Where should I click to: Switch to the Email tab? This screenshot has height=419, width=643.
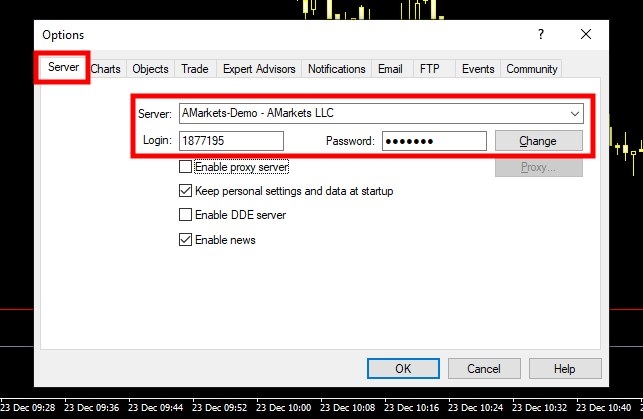coord(390,69)
